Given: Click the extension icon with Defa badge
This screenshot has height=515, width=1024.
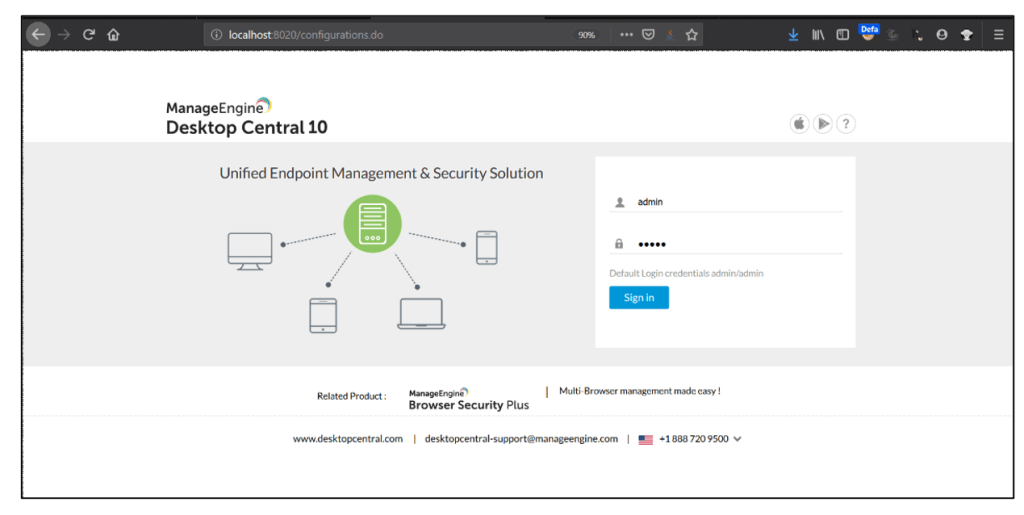Looking at the screenshot, I should pos(869,33).
